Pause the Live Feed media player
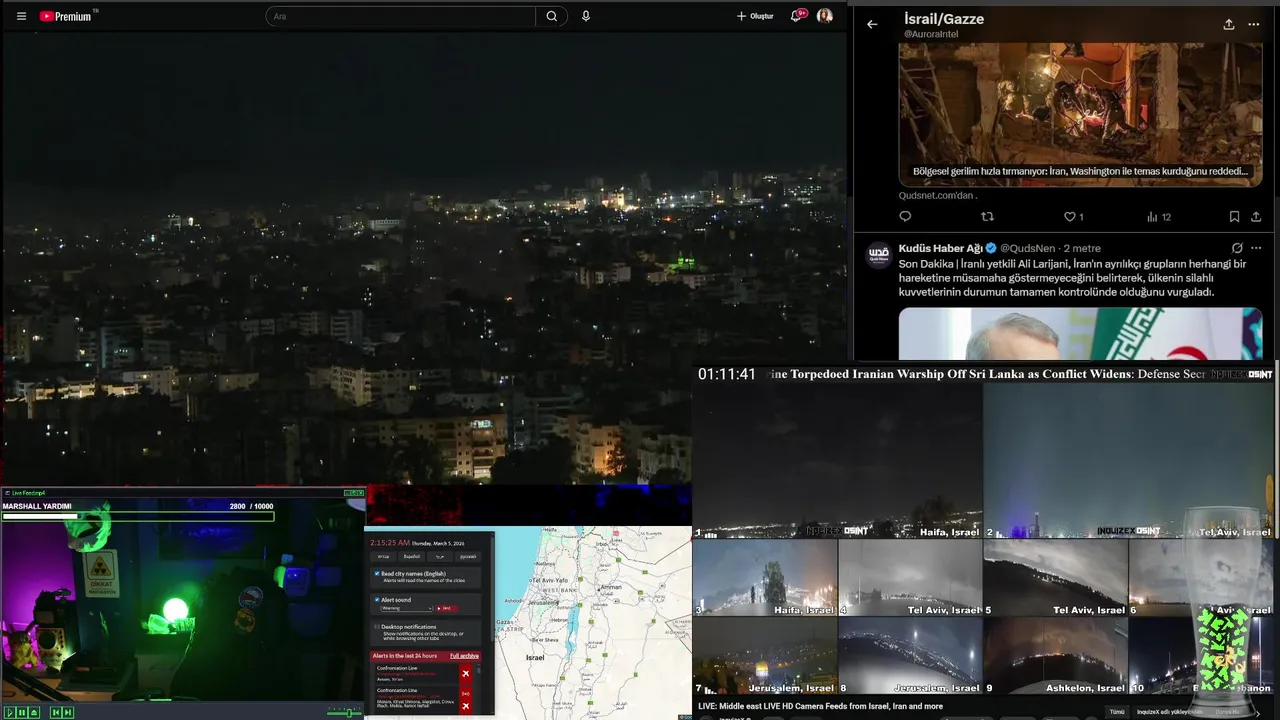This screenshot has height=720, width=1280. (22, 713)
